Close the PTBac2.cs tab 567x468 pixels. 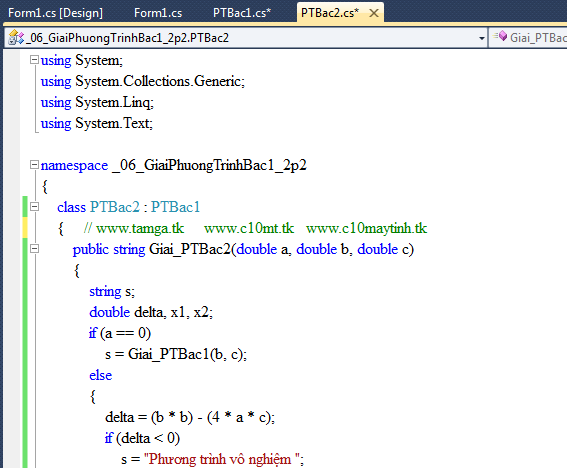[x=374, y=13]
